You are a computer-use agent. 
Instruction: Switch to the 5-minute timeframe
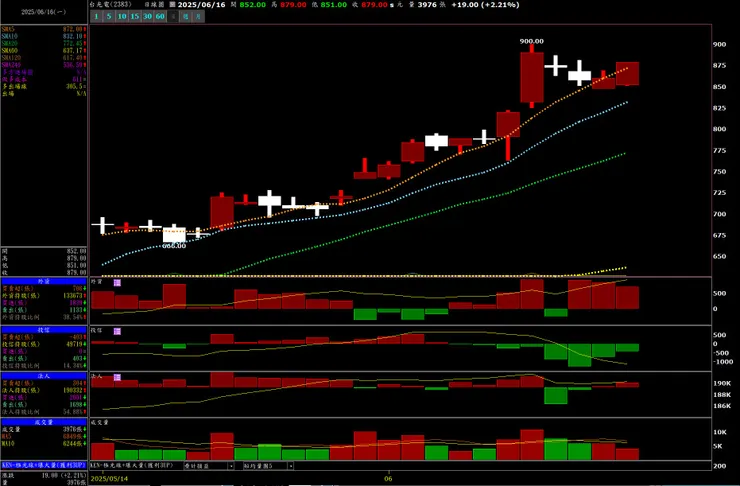point(109,17)
